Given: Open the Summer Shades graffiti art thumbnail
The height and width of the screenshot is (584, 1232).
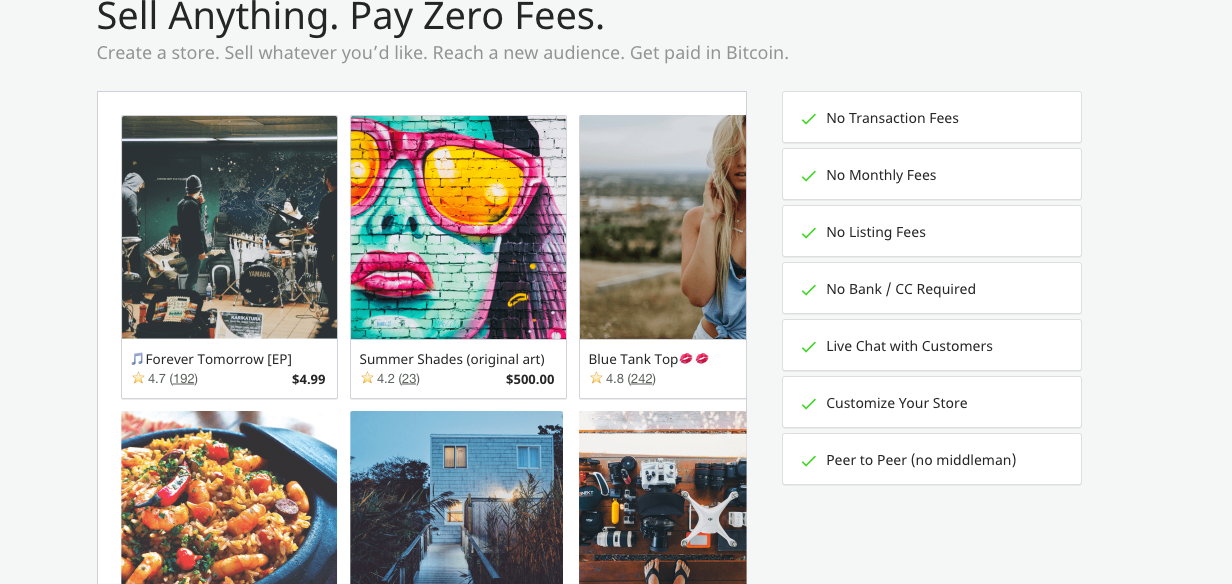Looking at the screenshot, I should pyautogui.click(x=458, y=227).
